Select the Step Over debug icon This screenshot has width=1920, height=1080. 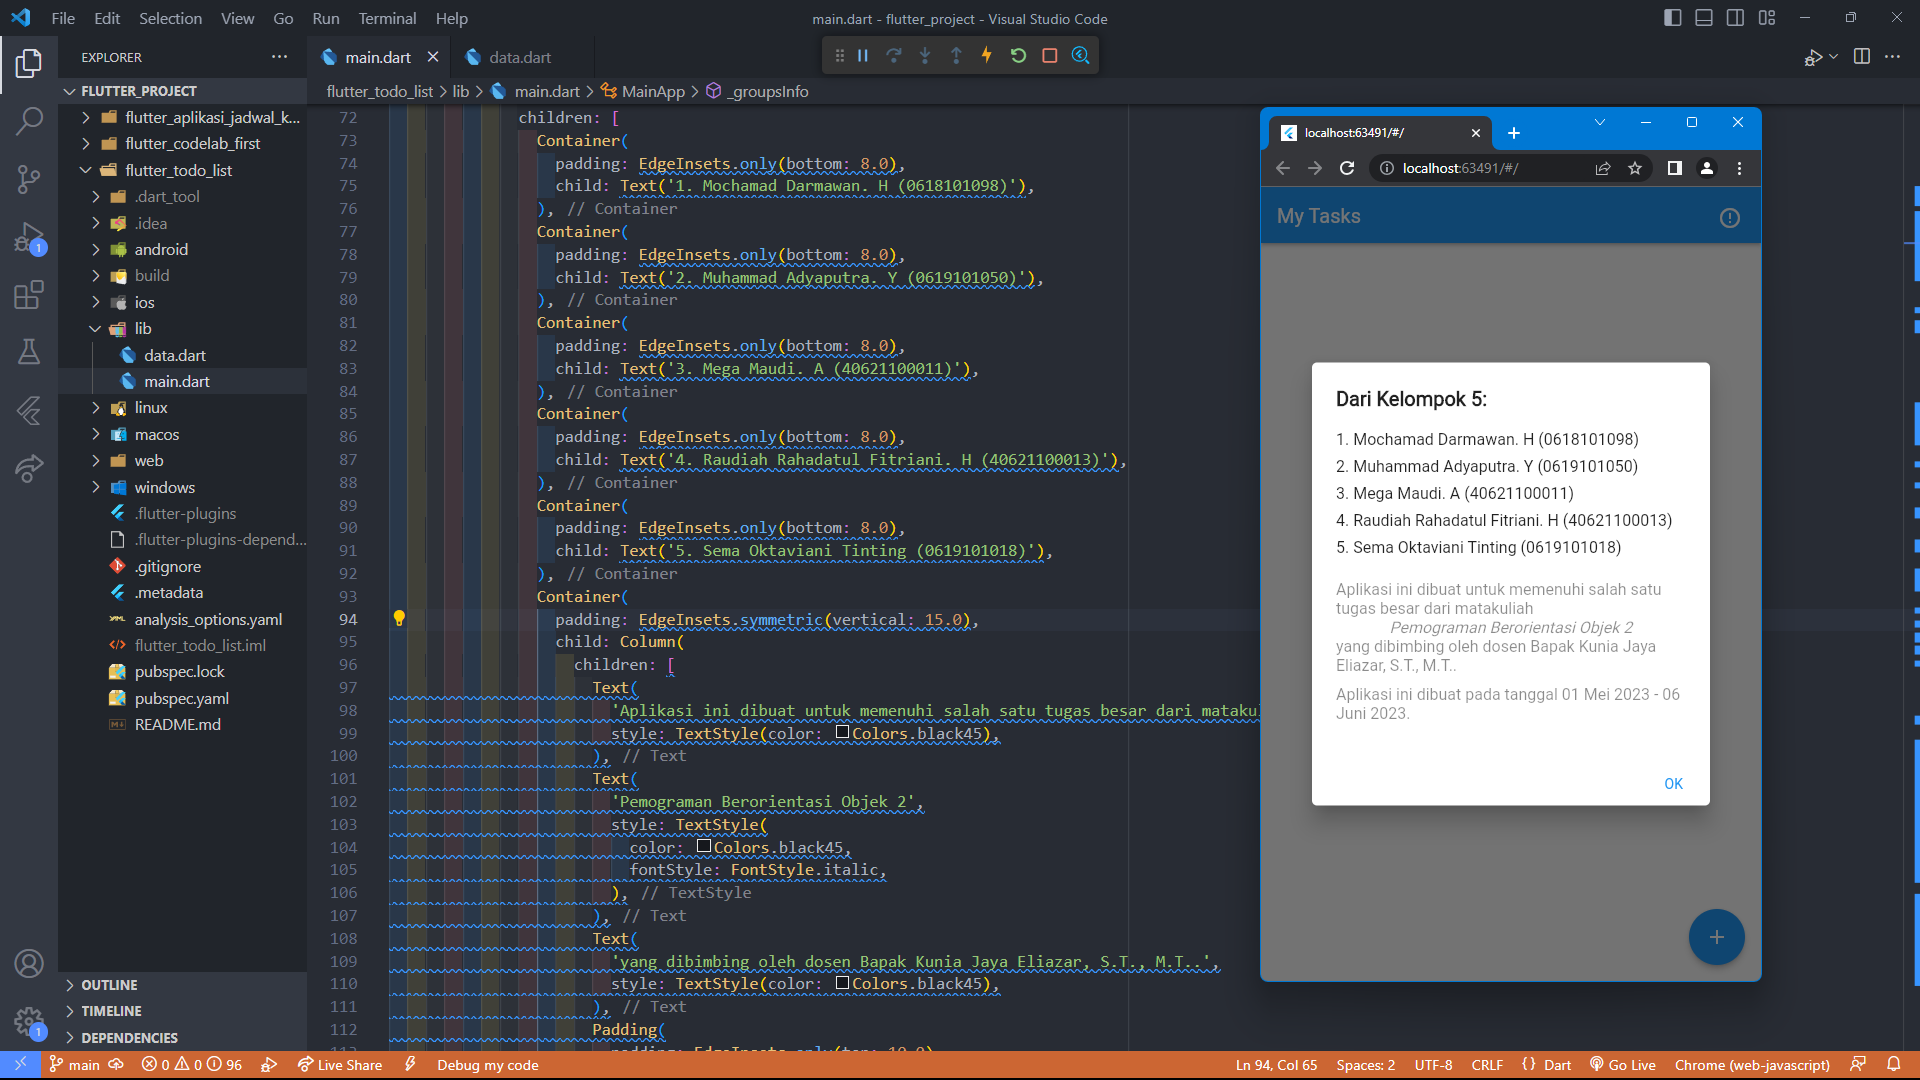[x=893, y=55]
